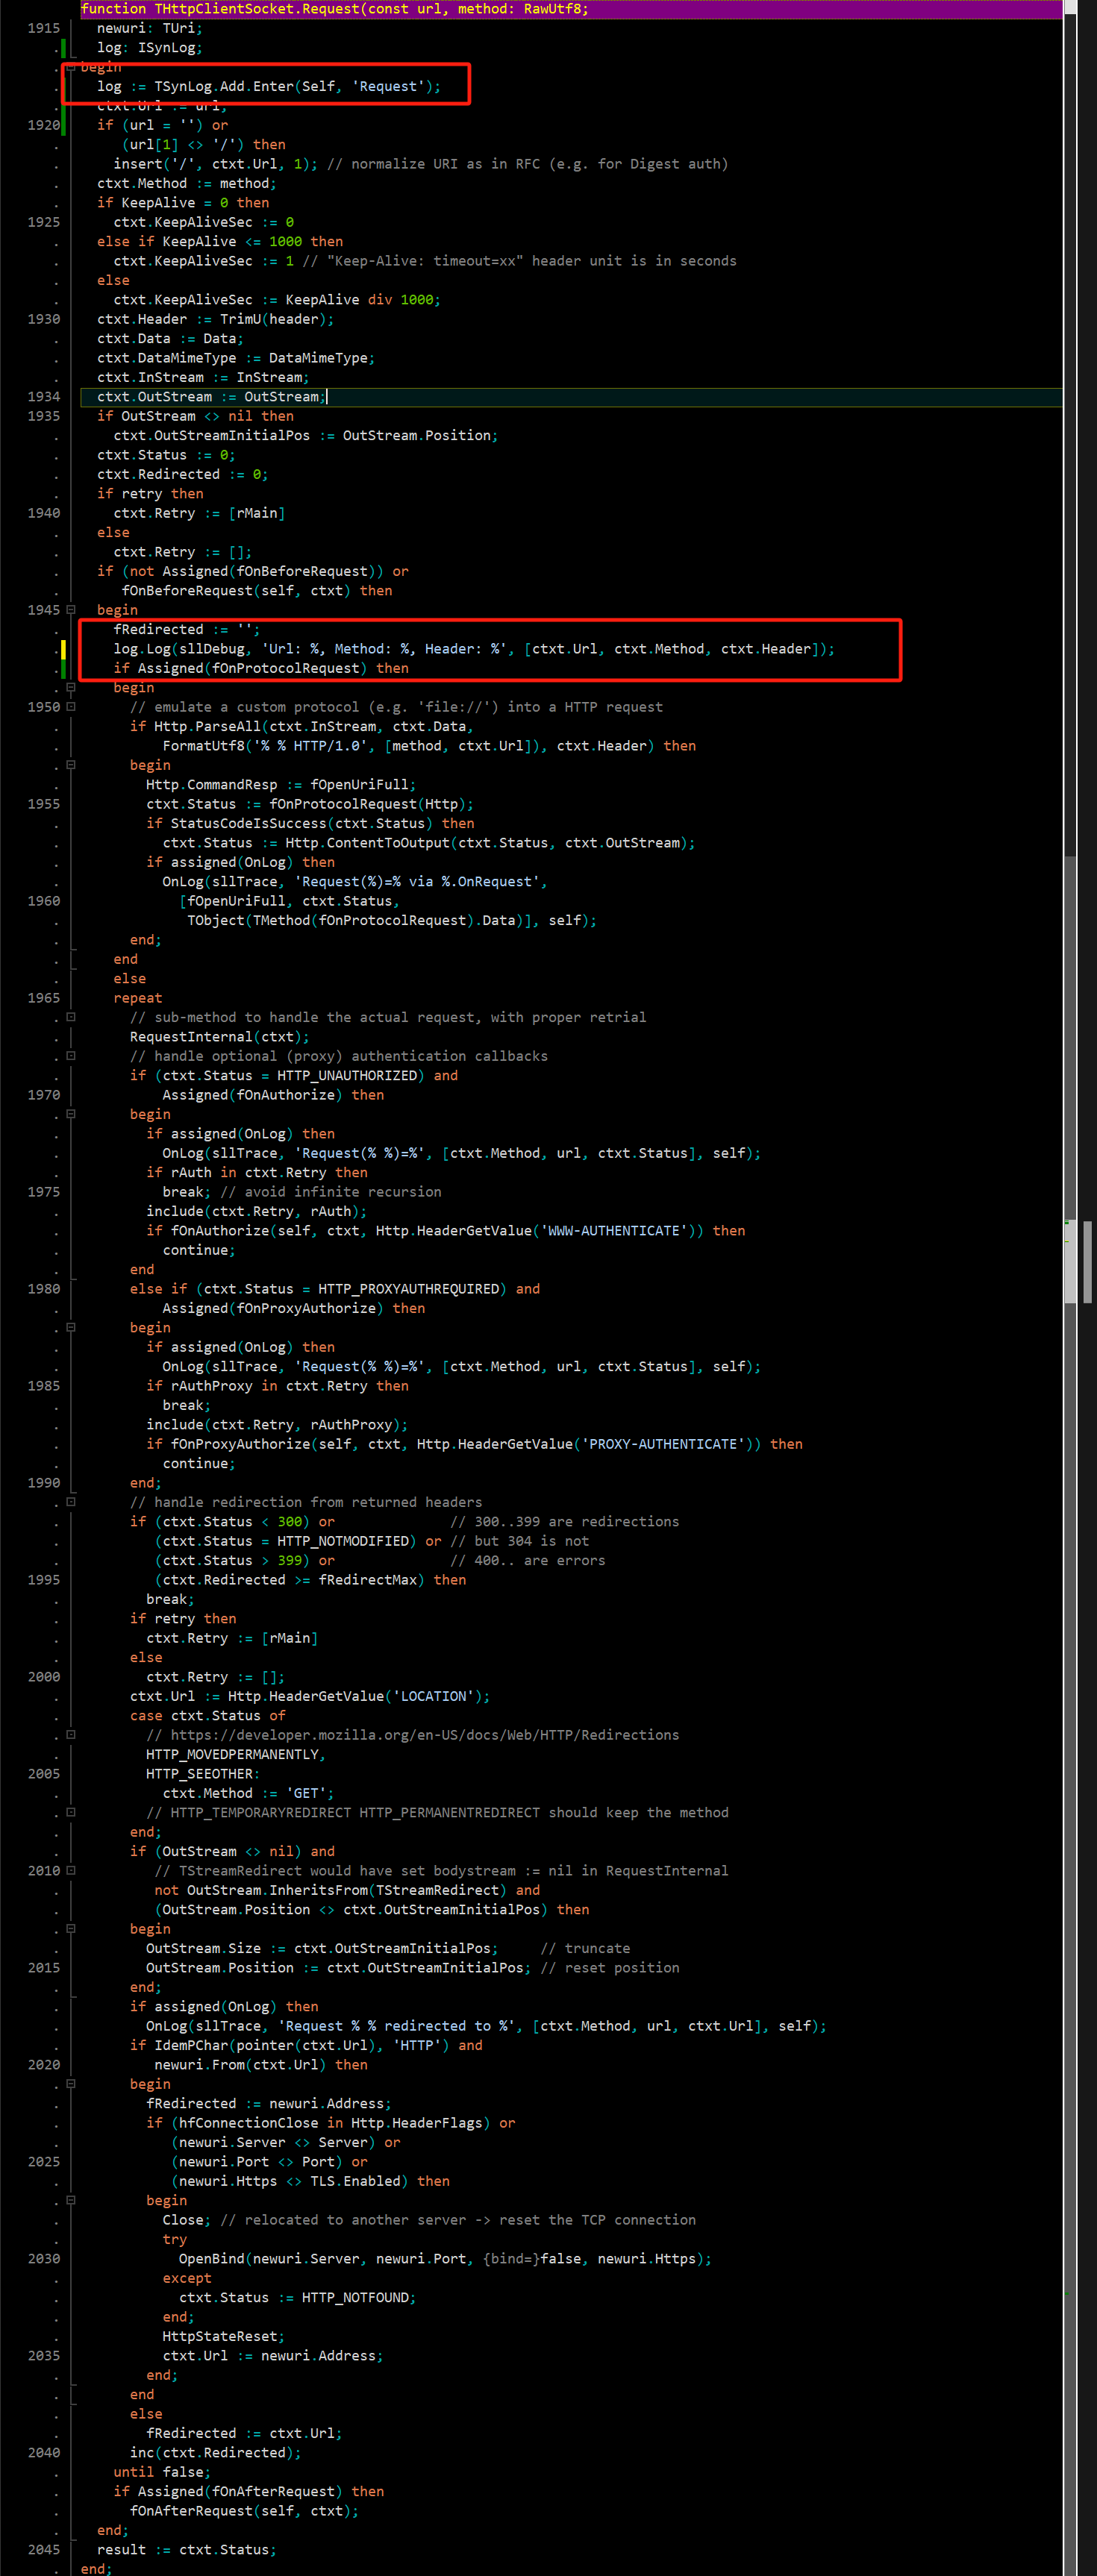Click 'fOnBeforeRequest(self, ctxt) then' line

click(257, 591)
